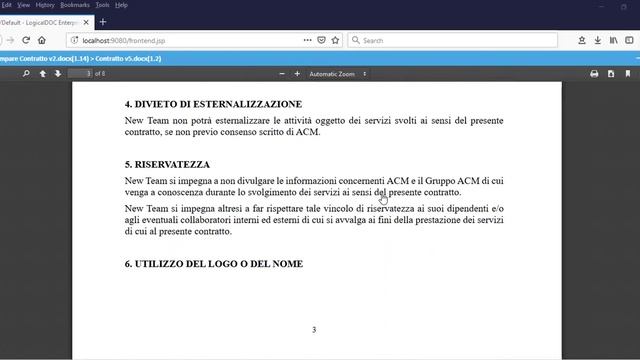Open the Library icon
The width and height of the screenshot is (640, 360).
(x=613, y=40)
